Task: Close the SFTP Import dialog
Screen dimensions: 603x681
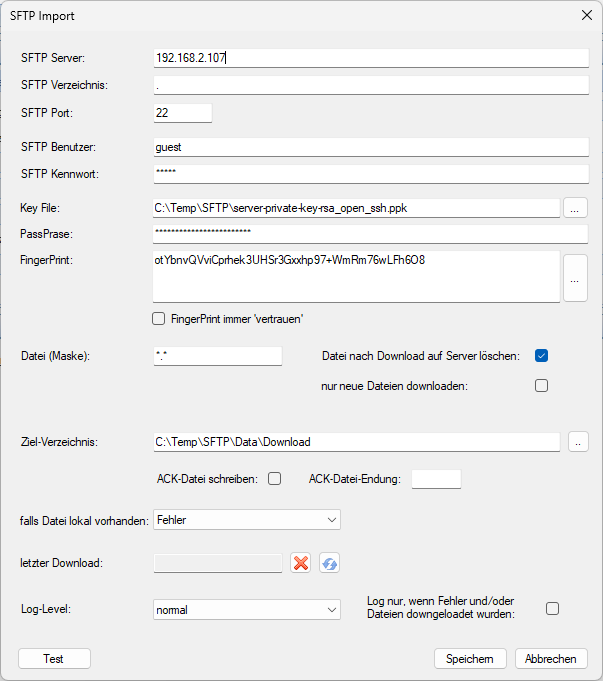Action: click(586, 16)
